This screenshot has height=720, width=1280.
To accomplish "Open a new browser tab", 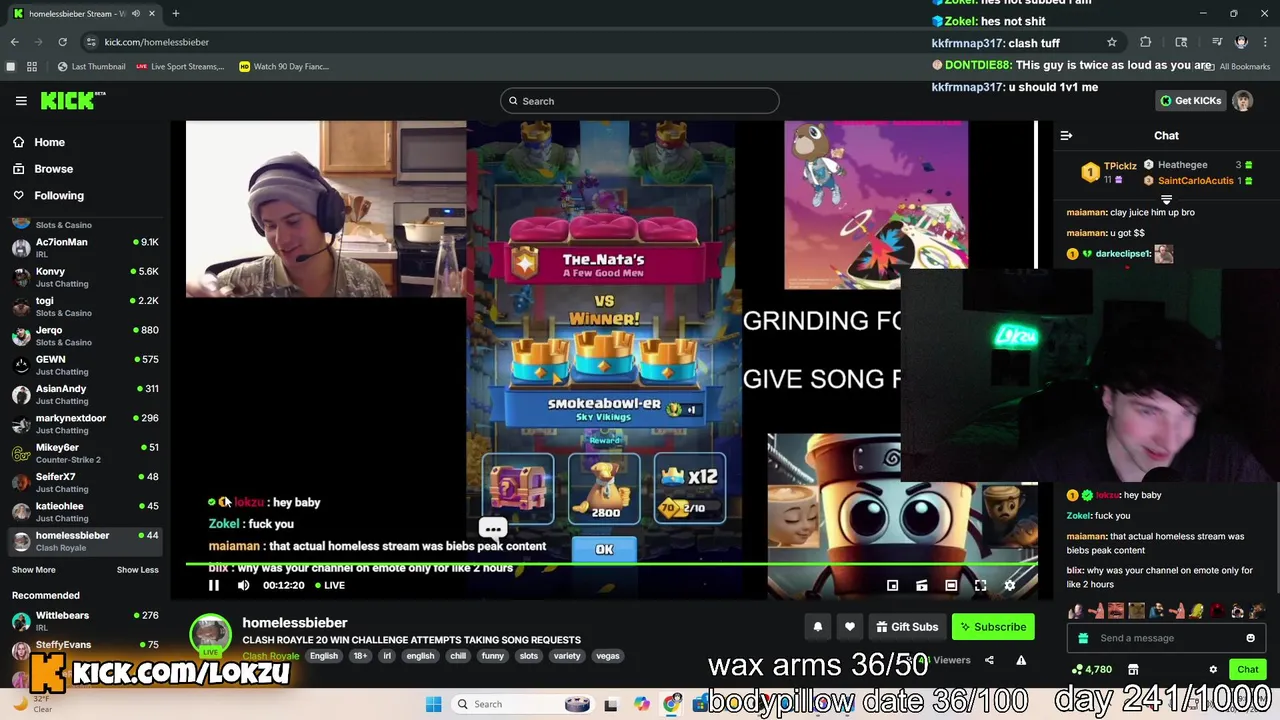I will click(175, 13).
